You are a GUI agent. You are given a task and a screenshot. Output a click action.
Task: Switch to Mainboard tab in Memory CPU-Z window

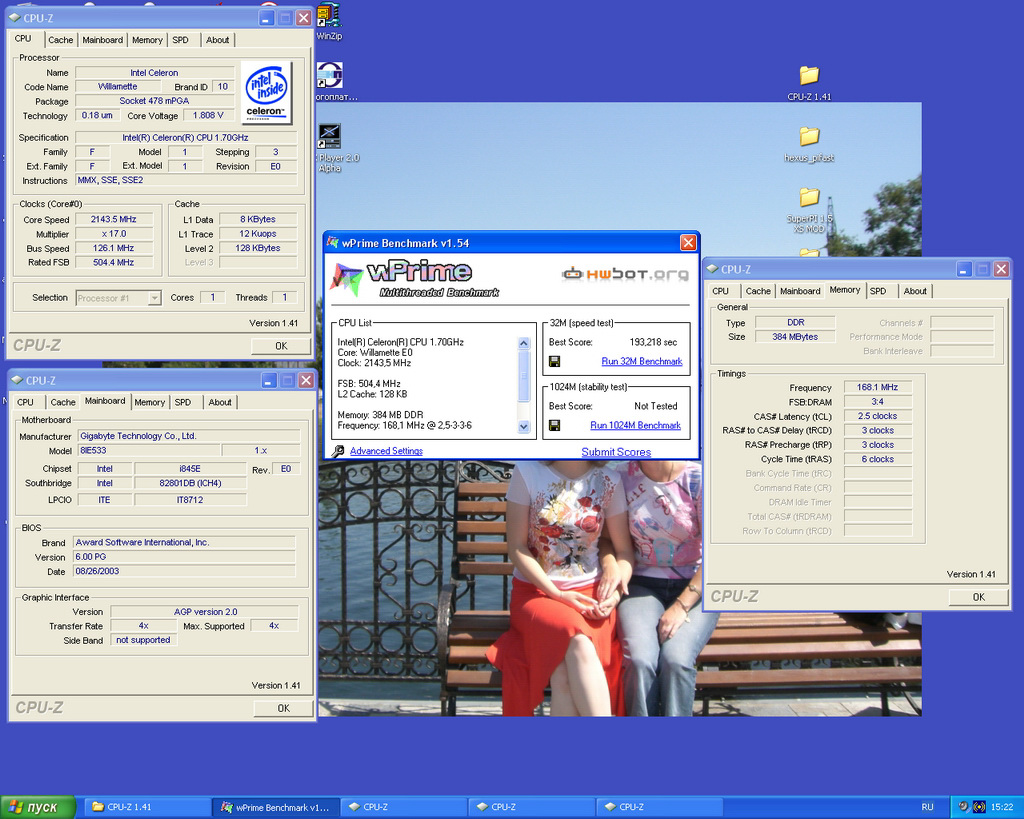coord(800,291)
